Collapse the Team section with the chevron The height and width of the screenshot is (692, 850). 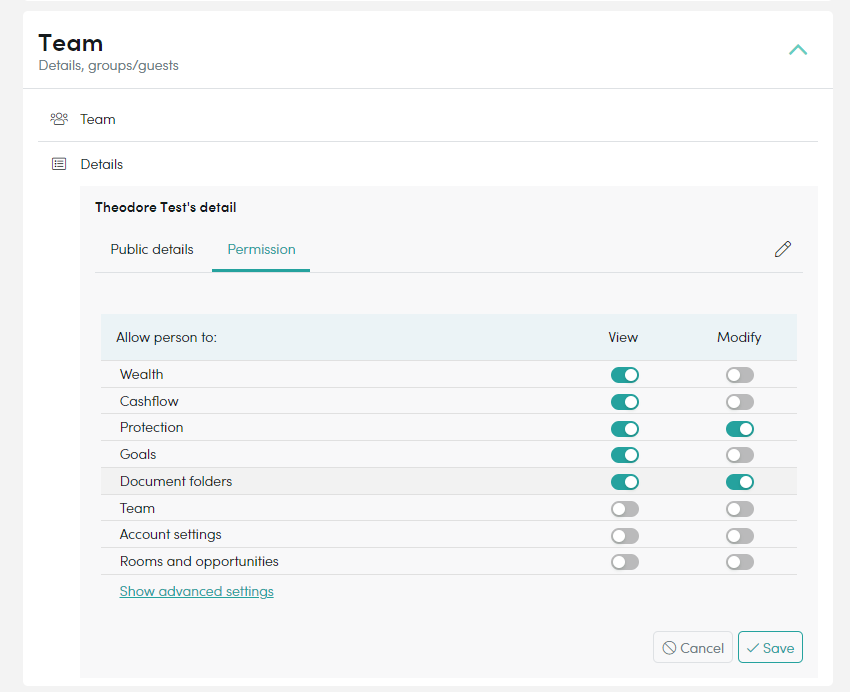pos(798,50)
